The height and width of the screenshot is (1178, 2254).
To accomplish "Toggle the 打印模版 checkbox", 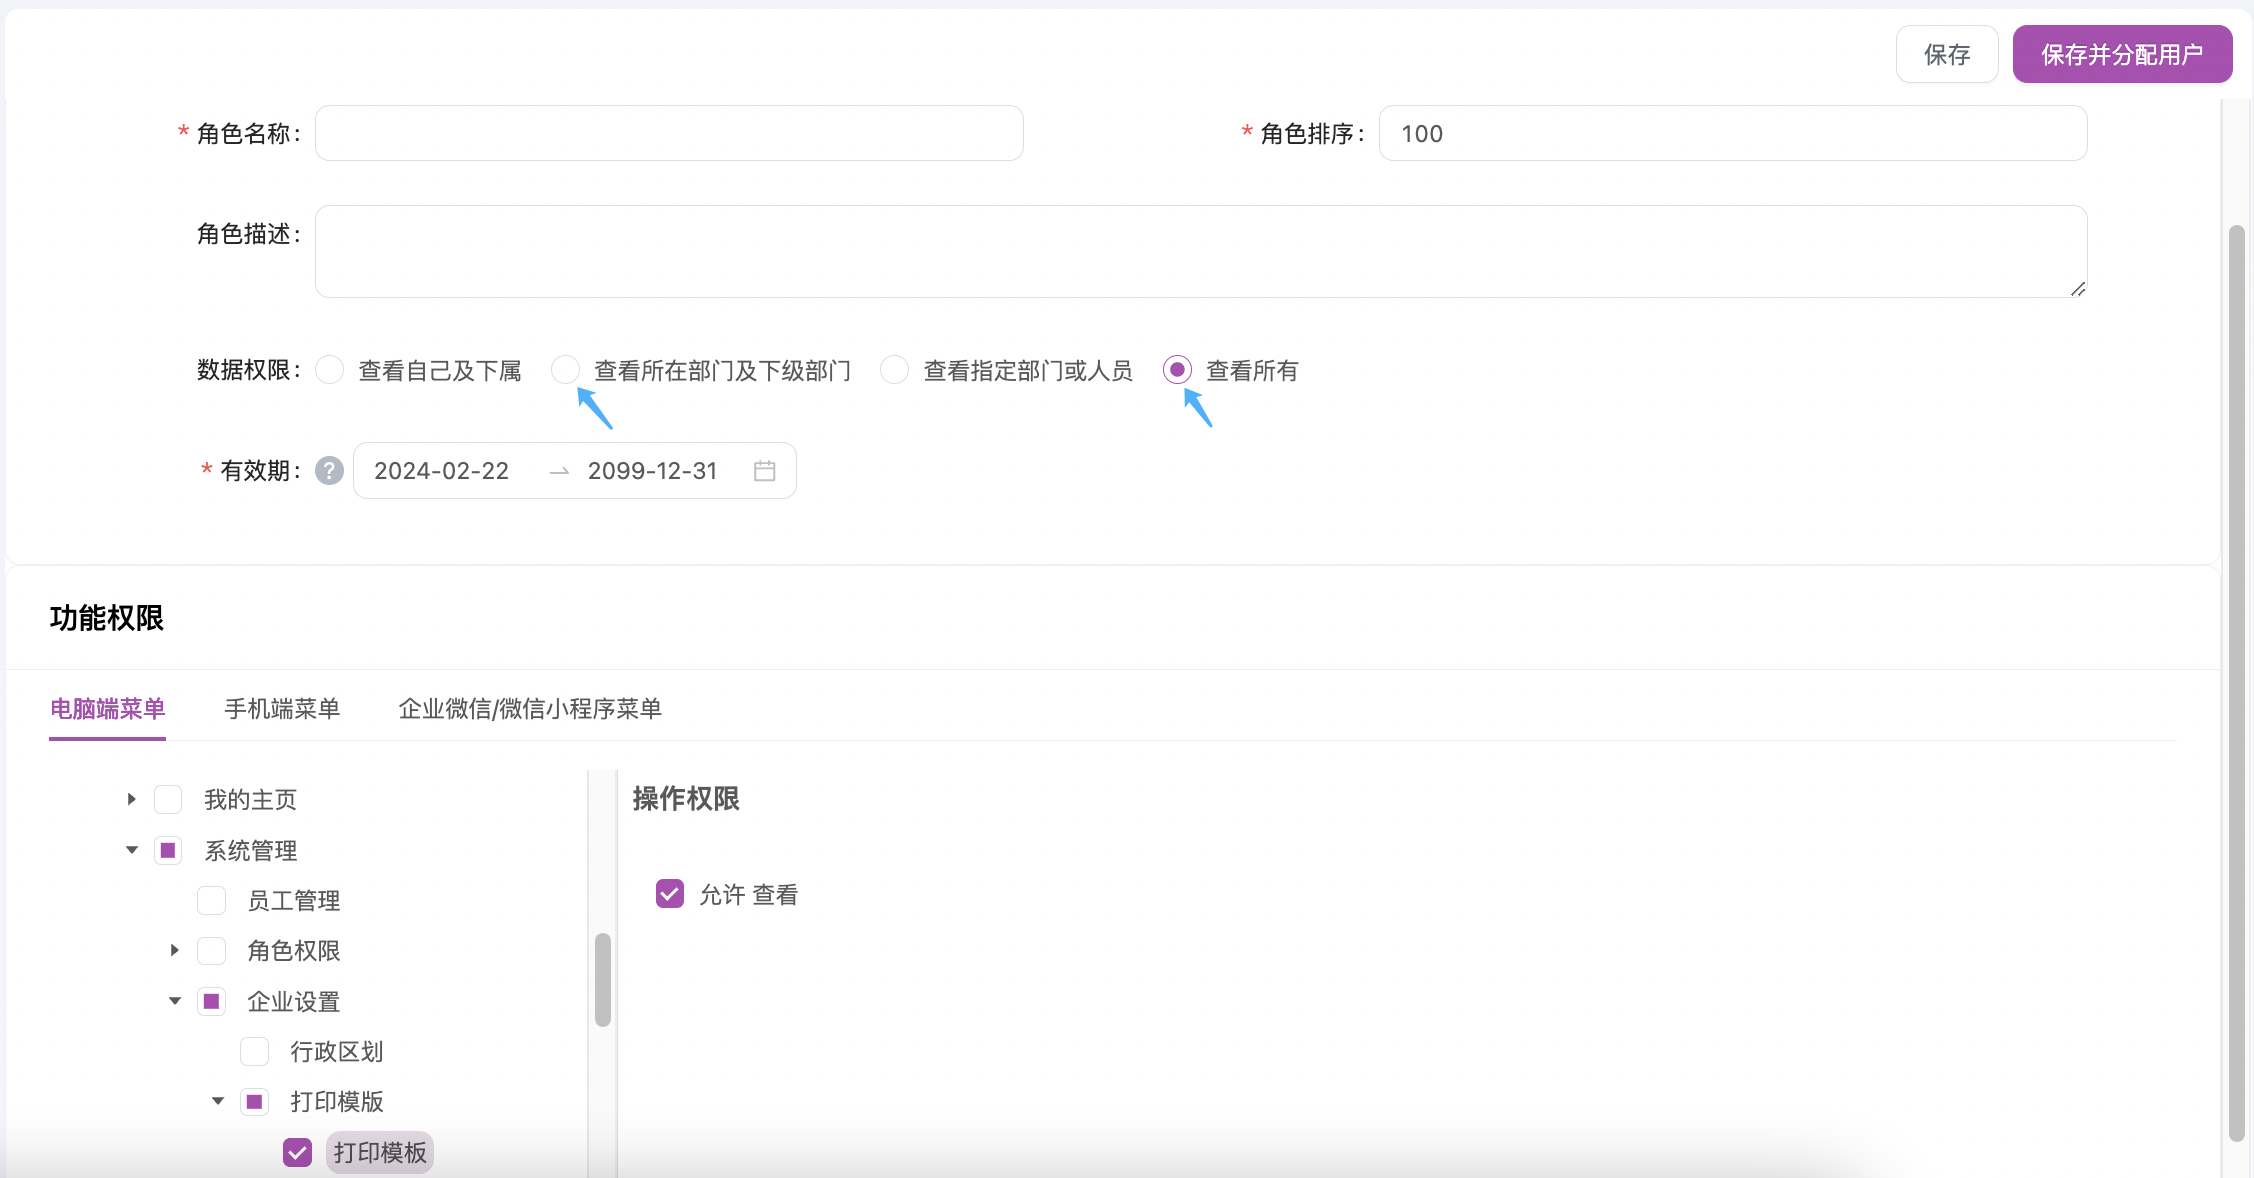I will click(x=254, y=1101).
